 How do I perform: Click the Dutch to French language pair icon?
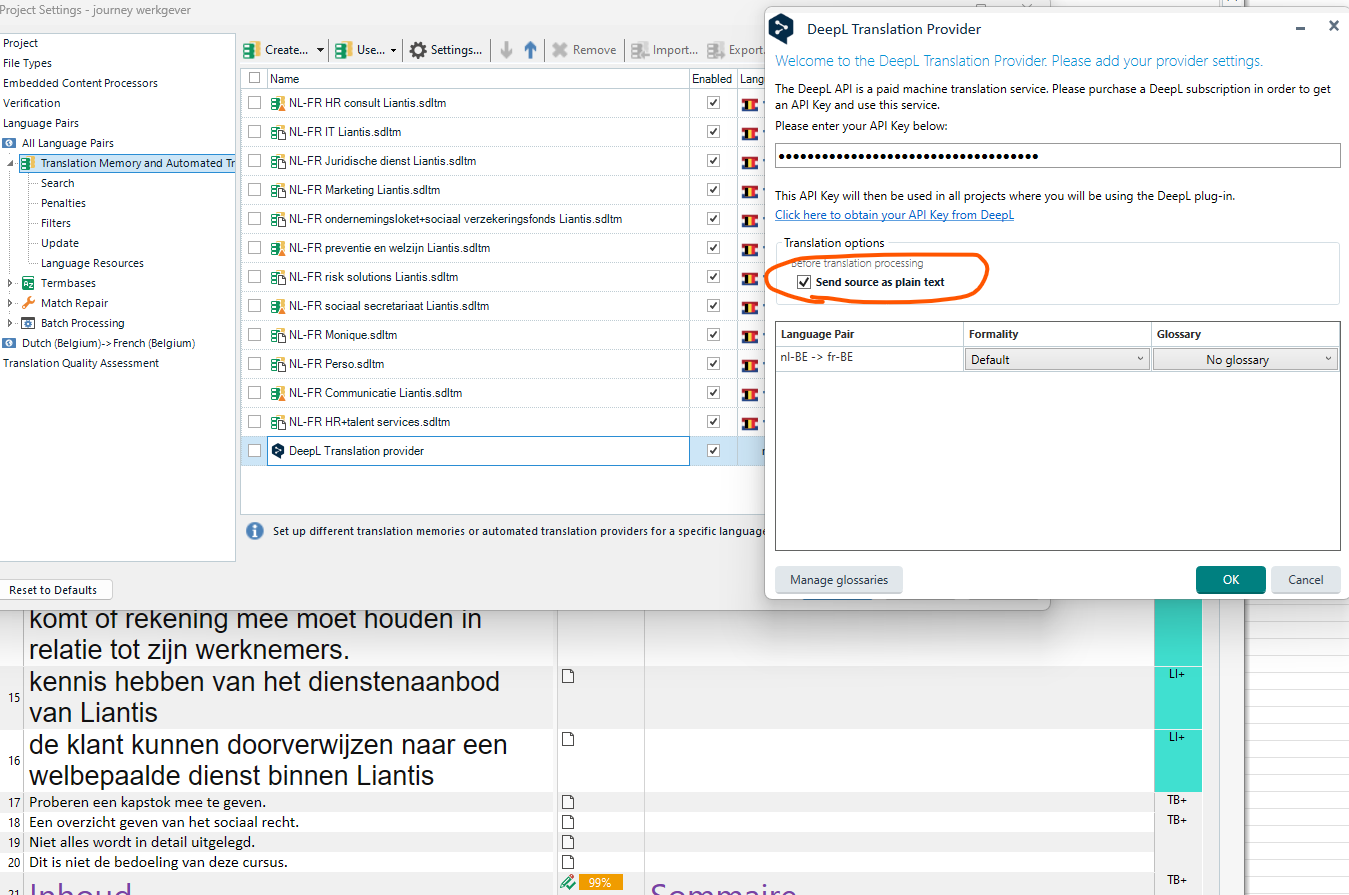[x=10, y=343]
